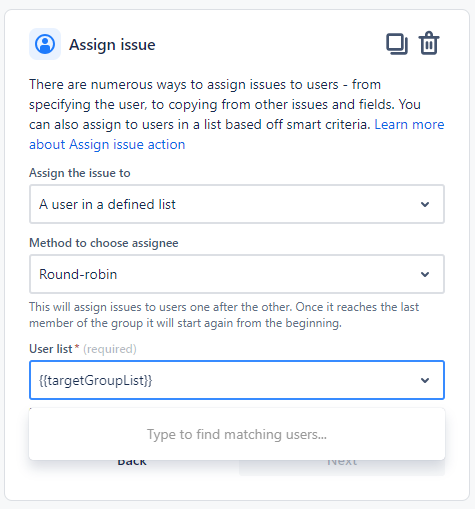This screenshot has width=475, height=509.
Task: Expand the Round-robin method dropdown
Action: tap(237, 274)
